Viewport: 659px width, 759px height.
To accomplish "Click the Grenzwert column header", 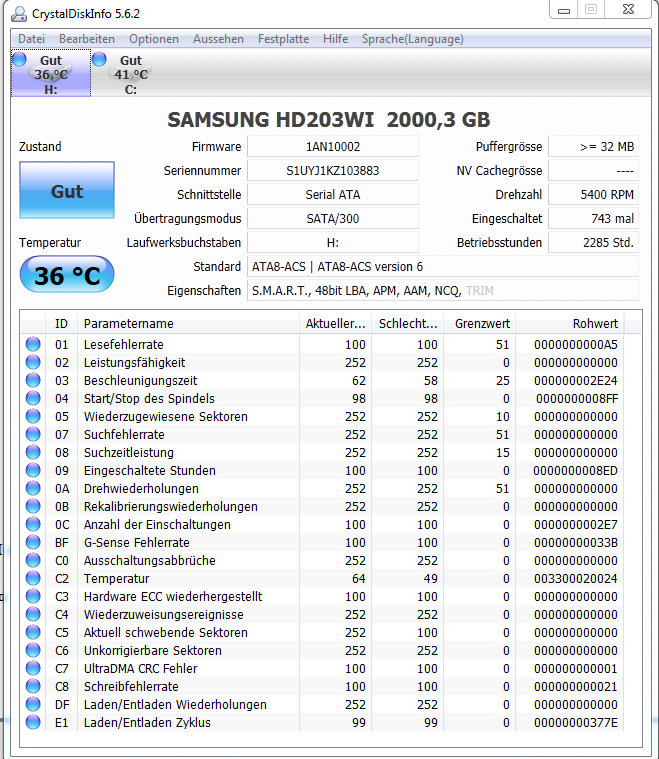I will coord(480,323).
